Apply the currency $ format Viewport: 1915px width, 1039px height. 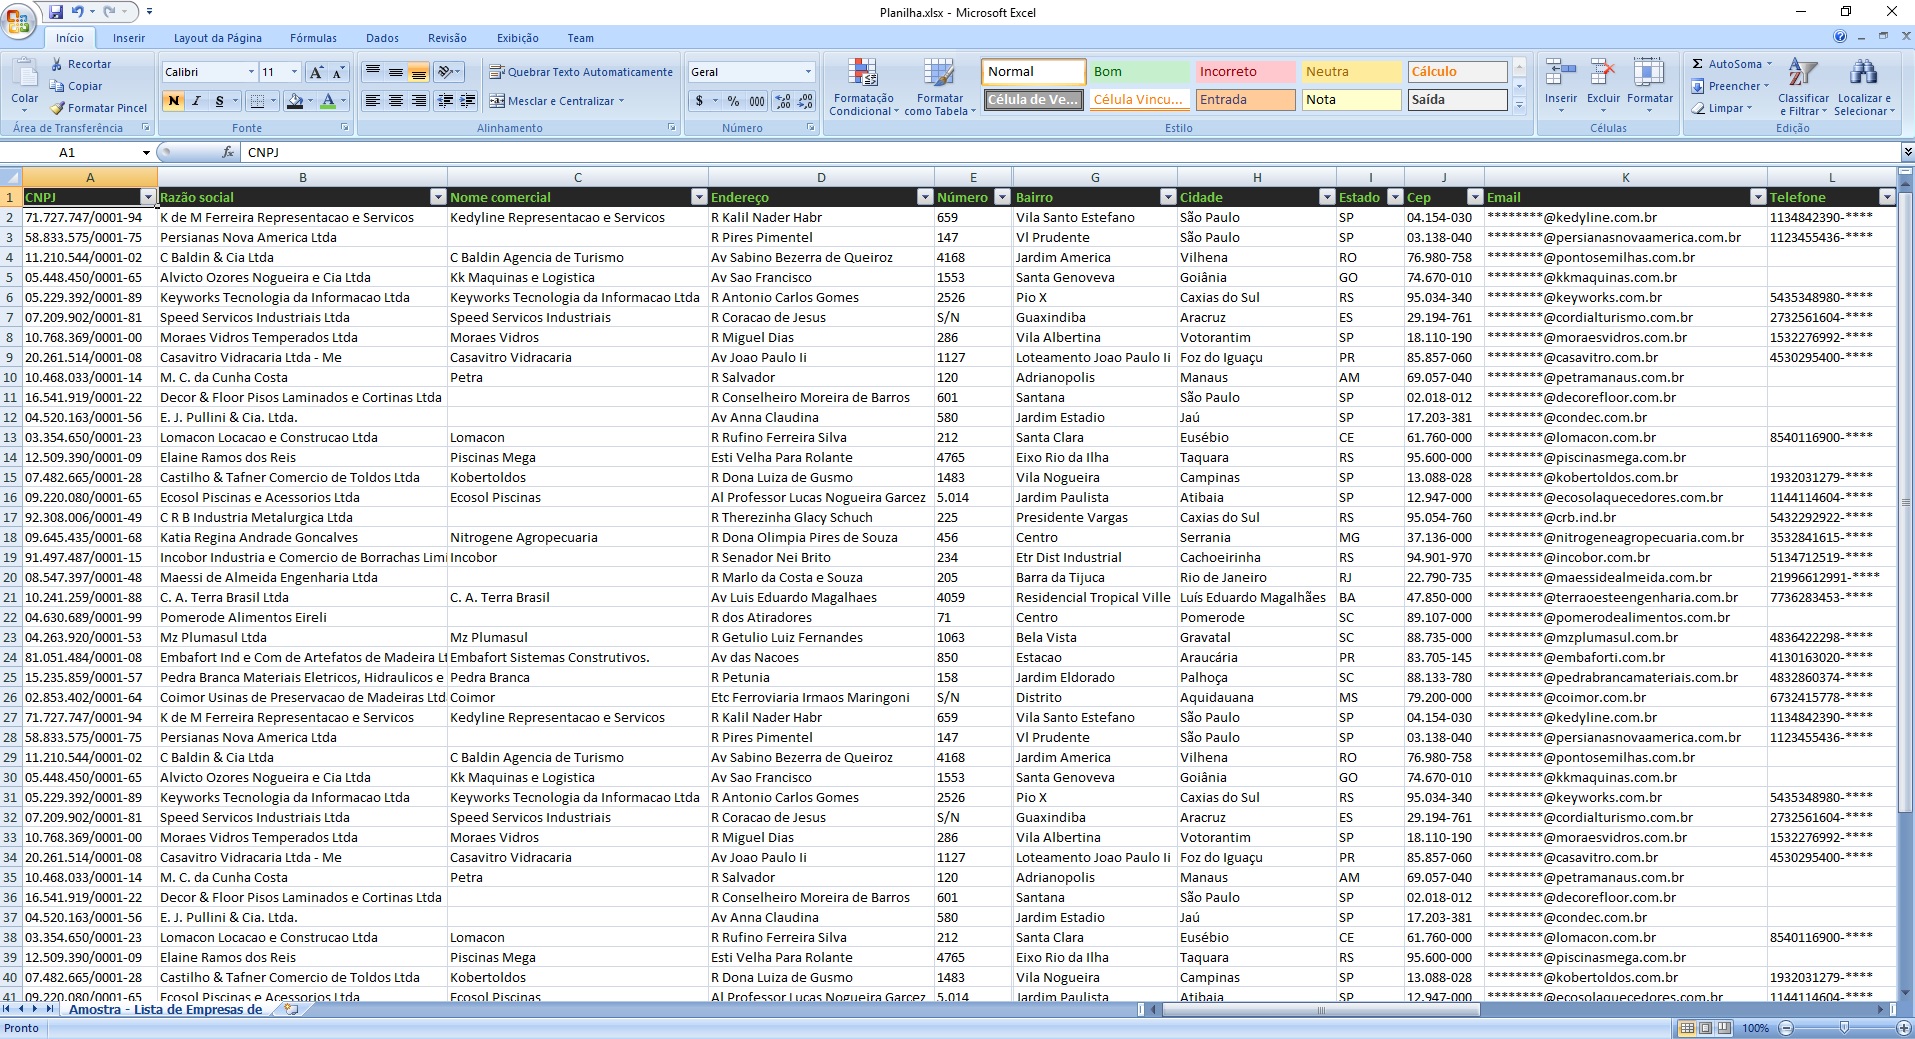point(700,101)
